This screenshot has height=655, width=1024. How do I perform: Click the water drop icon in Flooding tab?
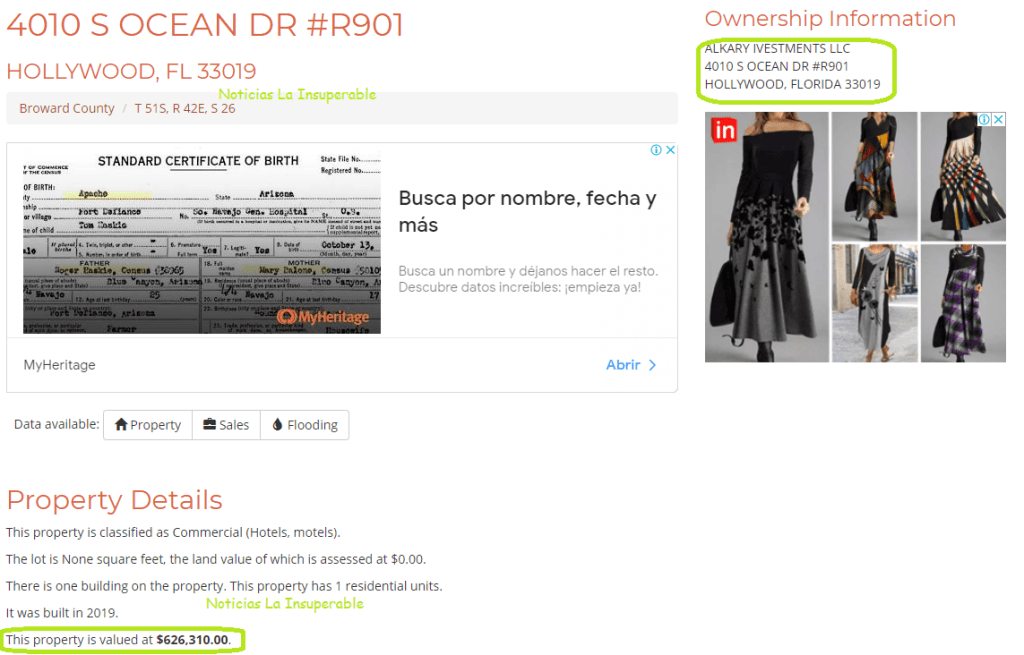click(x=278, y=424)
